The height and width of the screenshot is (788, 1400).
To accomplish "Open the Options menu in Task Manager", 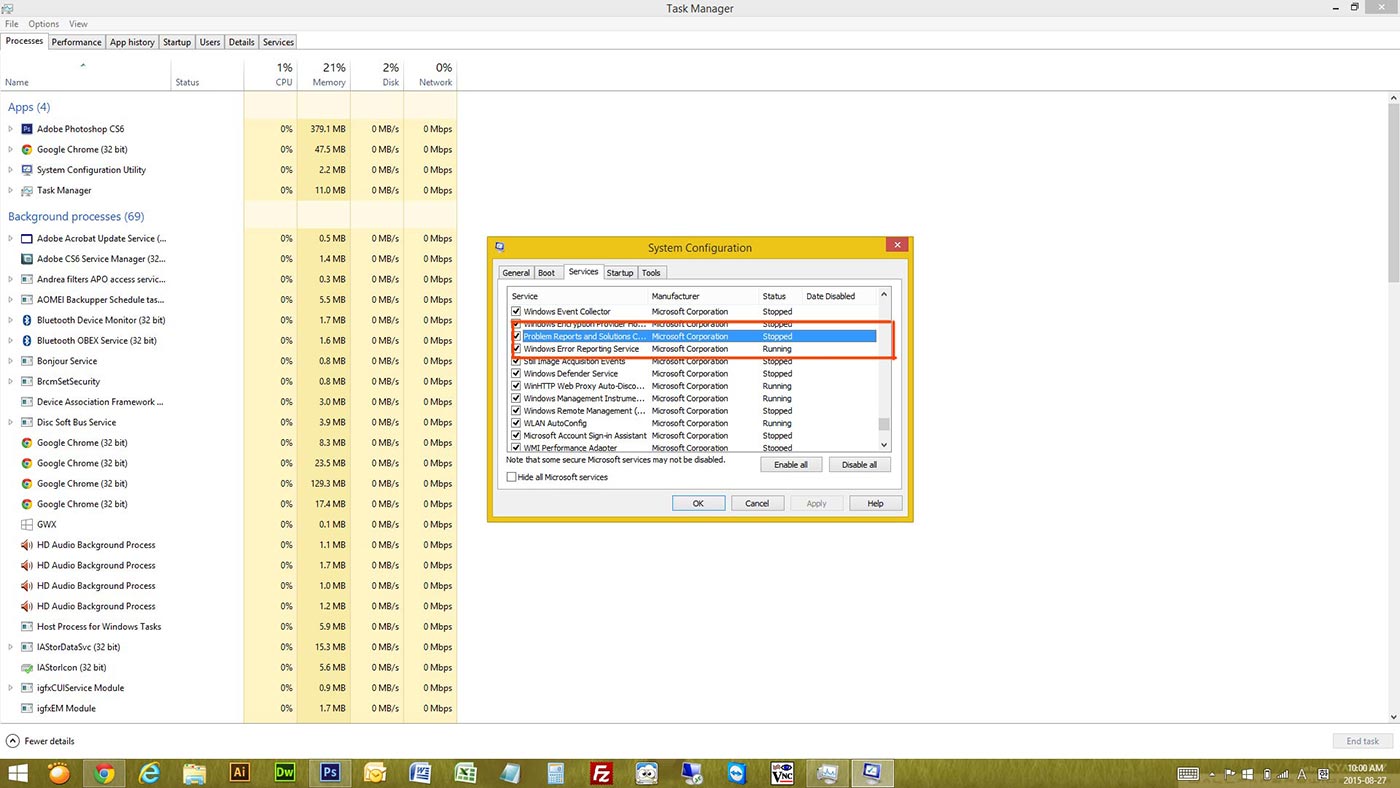I will [x=44, y=24].
